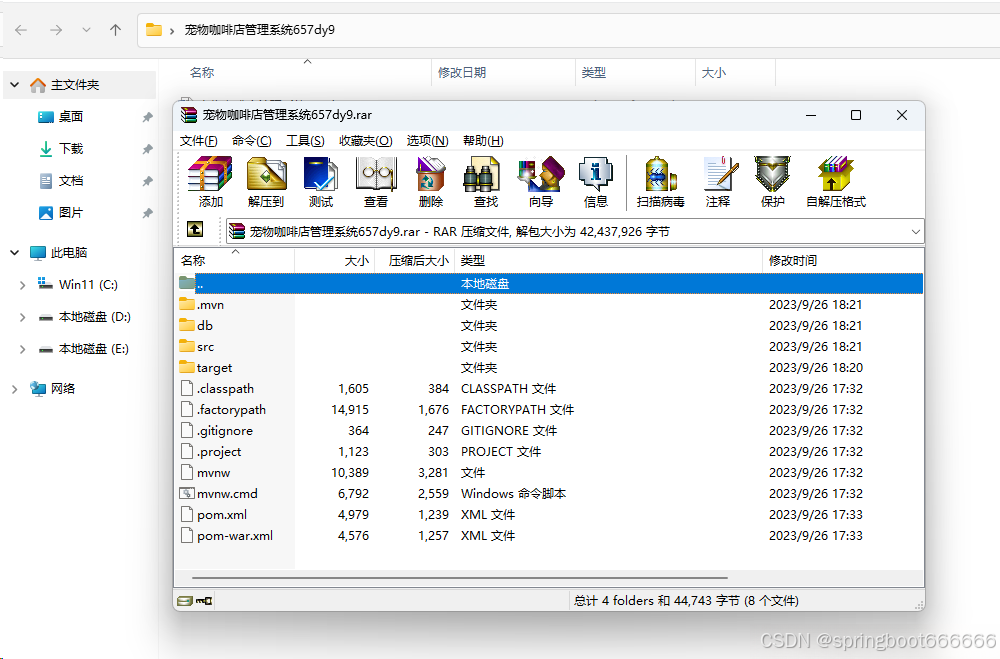Open the Commands (命令) menu
The width and height of the screenshot is (1000, 659).
point(251,140)
